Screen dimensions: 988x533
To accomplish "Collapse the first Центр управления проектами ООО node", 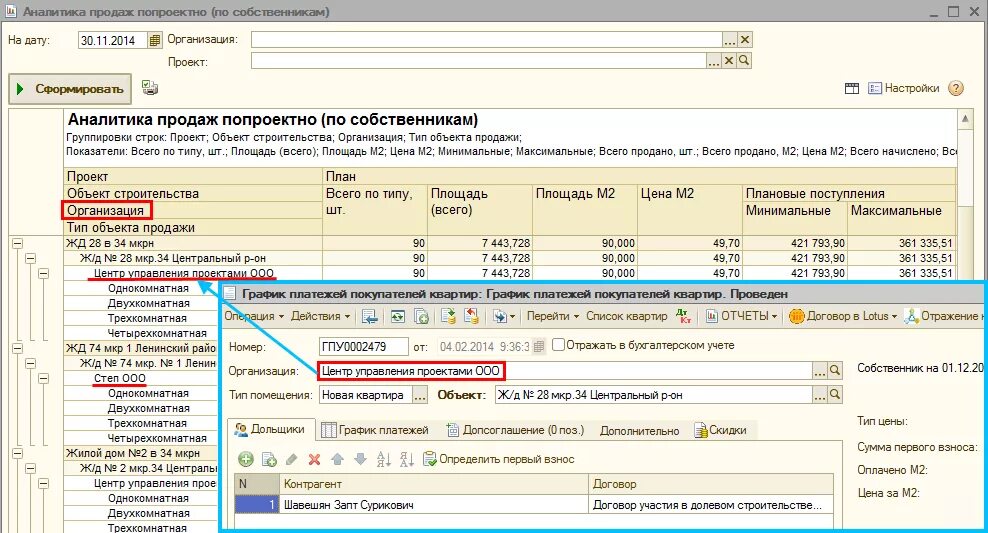I will pyautogui.click(x=43, y=273).
